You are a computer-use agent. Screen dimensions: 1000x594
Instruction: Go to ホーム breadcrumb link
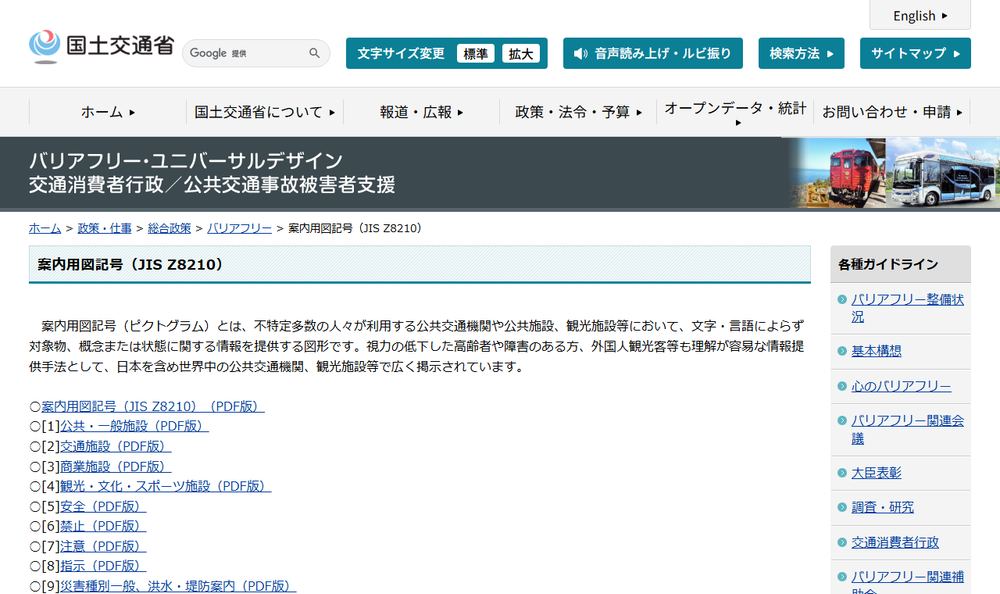tap(45, 228)
